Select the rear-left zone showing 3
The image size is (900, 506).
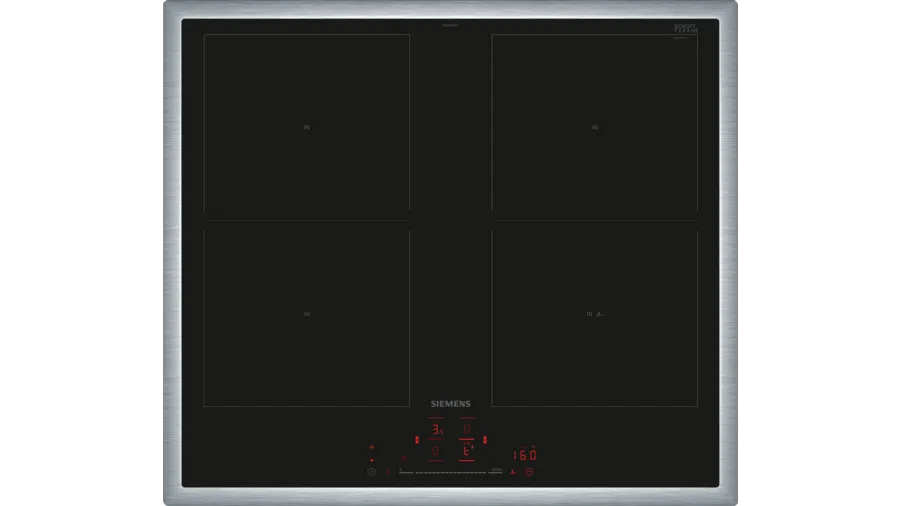436,429
